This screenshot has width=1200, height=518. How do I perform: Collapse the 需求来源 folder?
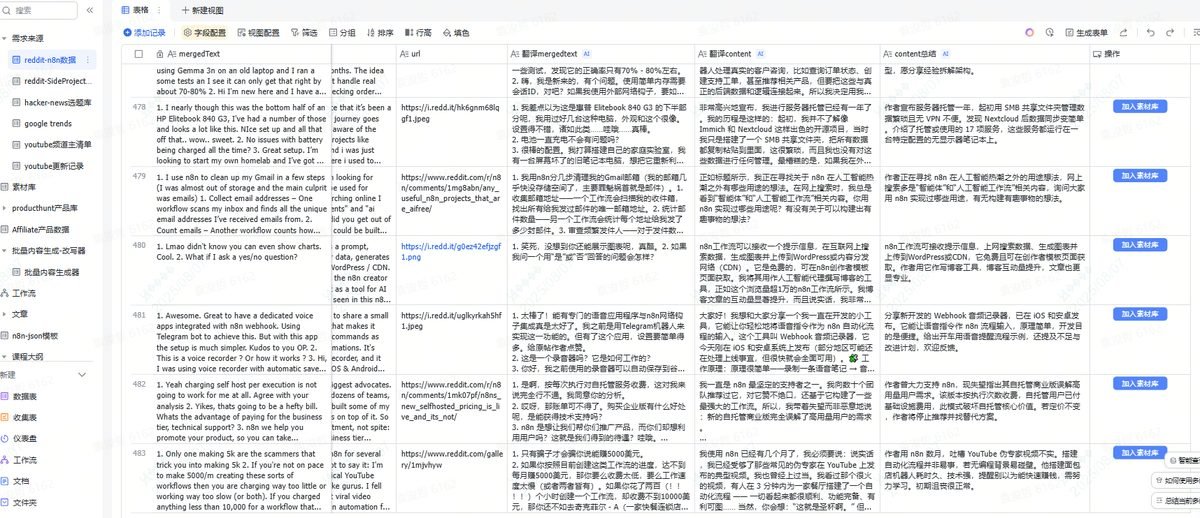click(x=6, y=39)
